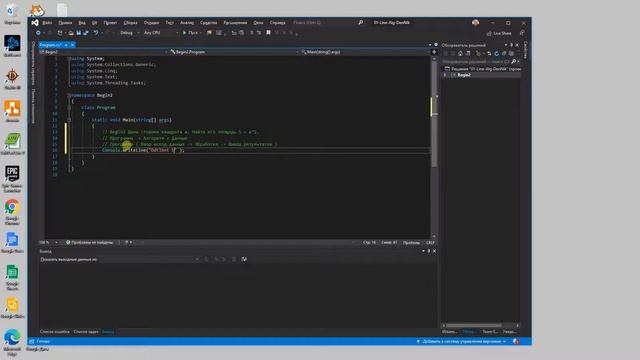
Task: Click the Visual Studio logo icon
Action: 35,23
